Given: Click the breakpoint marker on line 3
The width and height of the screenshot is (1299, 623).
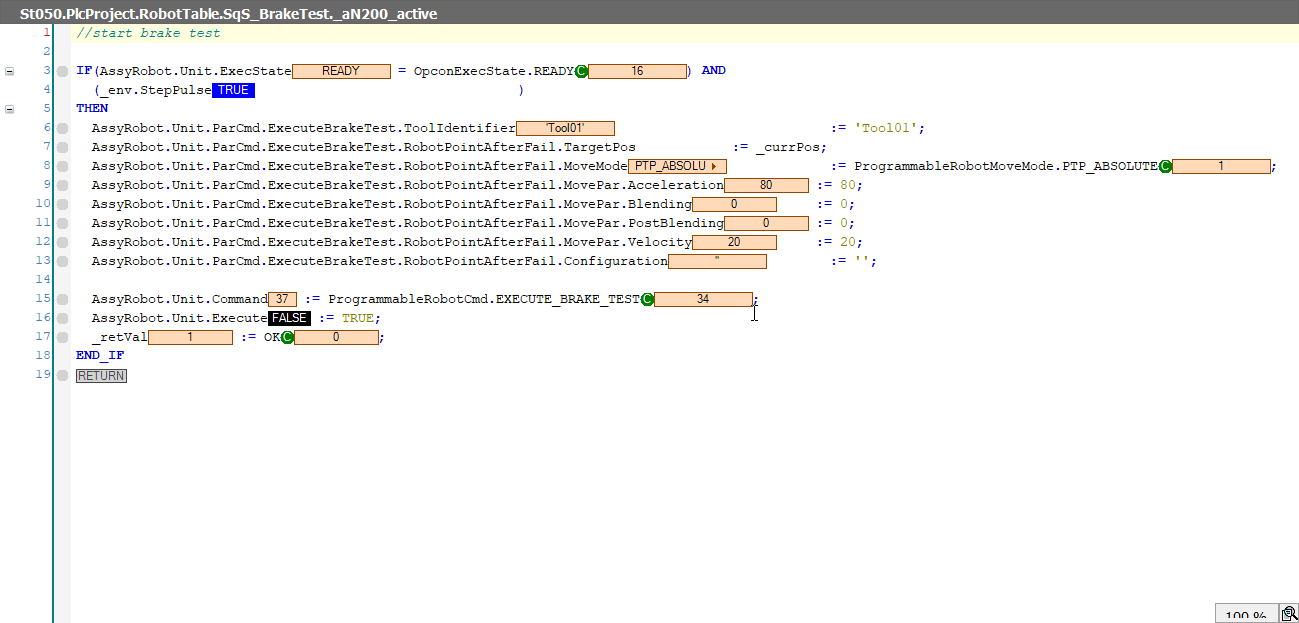Looking at the screenshot, I should (x=62, y=72).
